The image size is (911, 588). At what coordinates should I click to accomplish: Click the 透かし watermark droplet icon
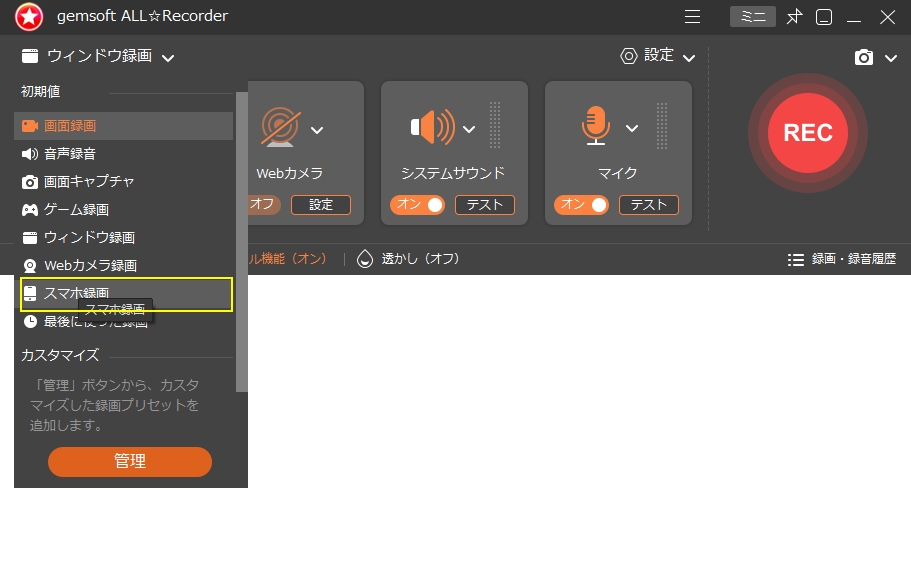pyautogui.click(x=365, y=259)
